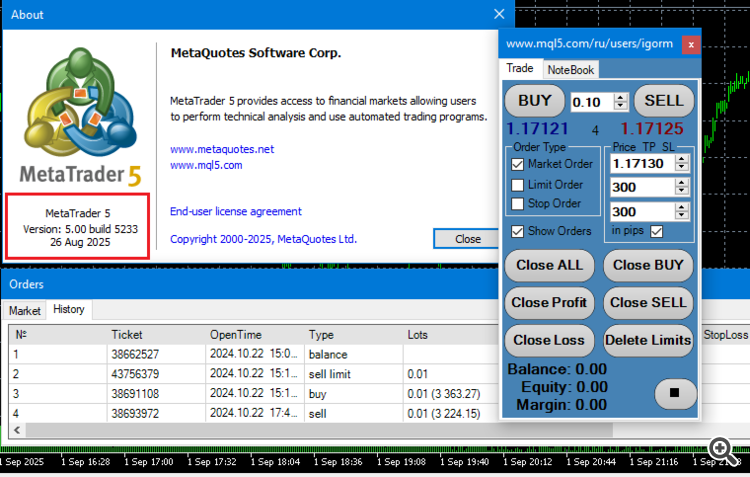Increase lot size with the up arrow

pos(621,97)
